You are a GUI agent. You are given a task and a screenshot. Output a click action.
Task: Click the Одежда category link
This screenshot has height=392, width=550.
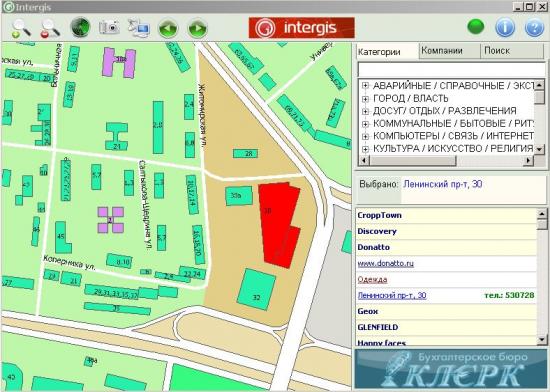point(372,279)
